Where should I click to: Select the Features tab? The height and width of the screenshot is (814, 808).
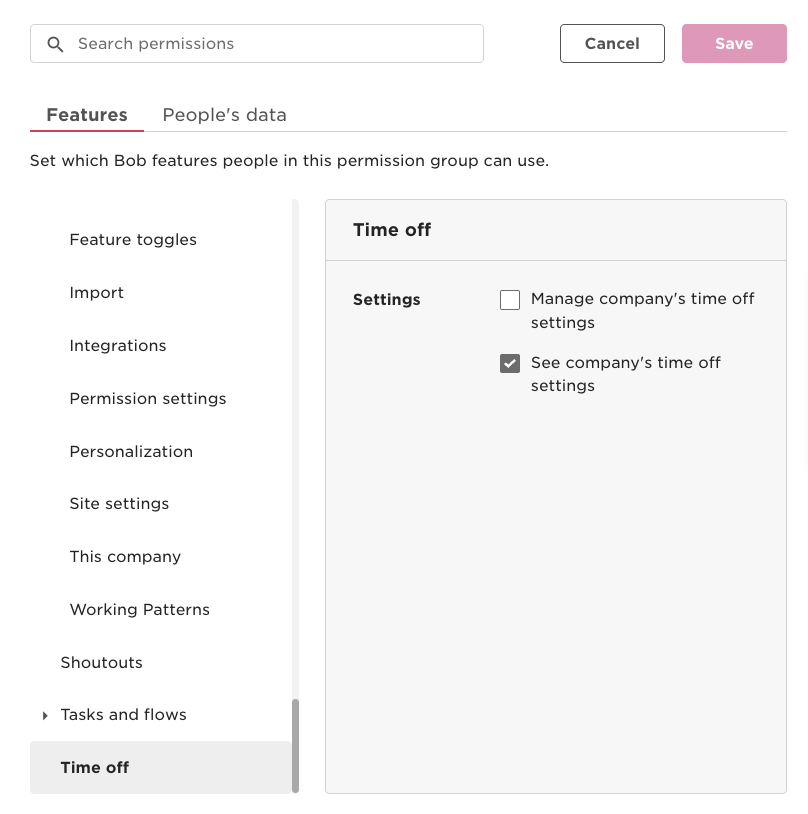point(86,115)
